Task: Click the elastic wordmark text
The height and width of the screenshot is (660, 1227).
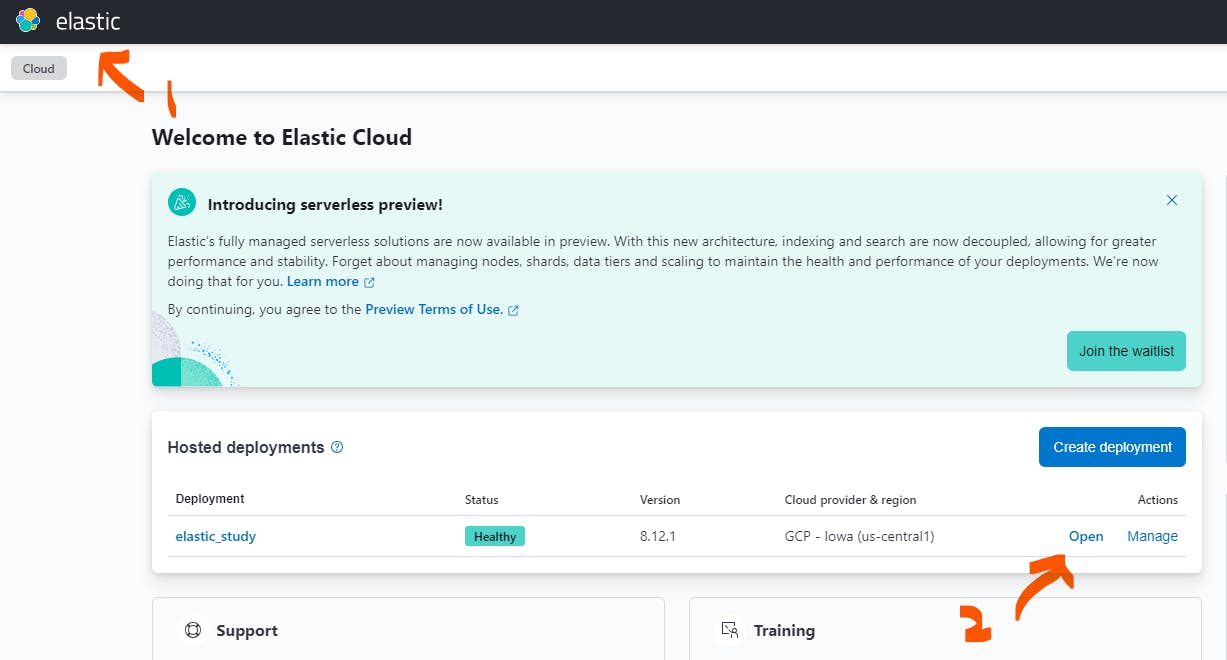Action: click(88, 21)
